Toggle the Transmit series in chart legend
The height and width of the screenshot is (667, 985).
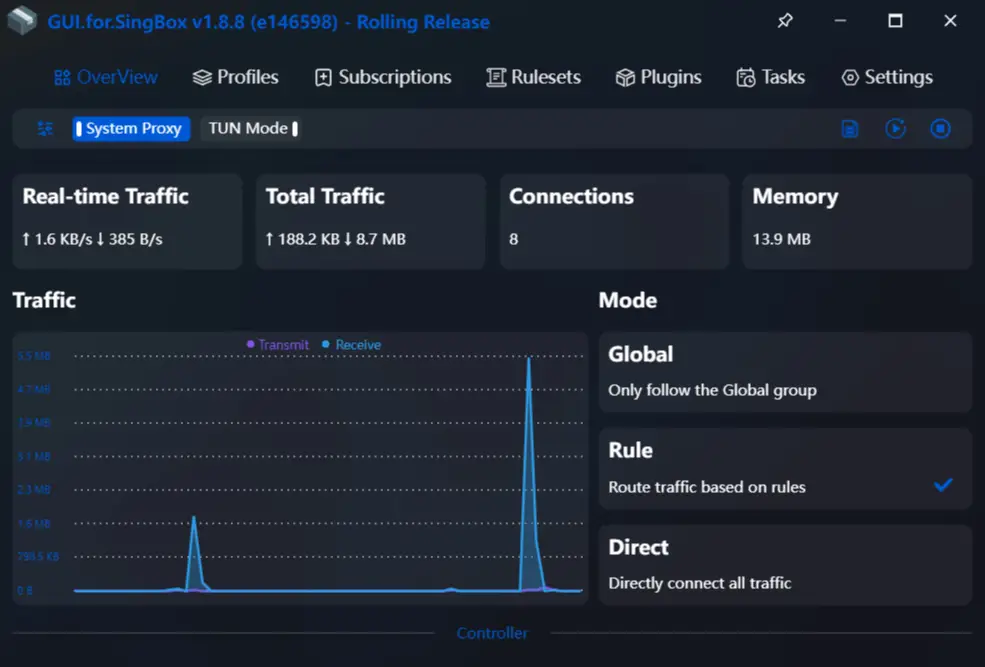tap(278, 345)
